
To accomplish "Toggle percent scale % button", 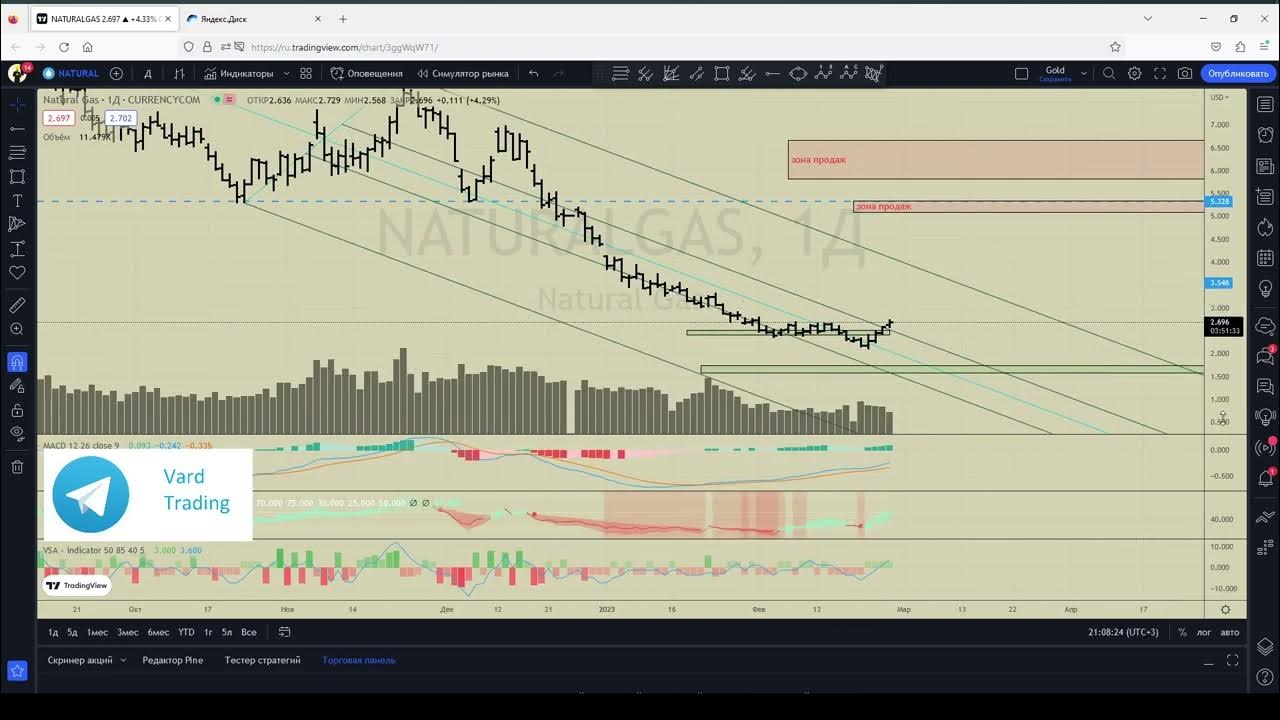I will (1182, 632).
